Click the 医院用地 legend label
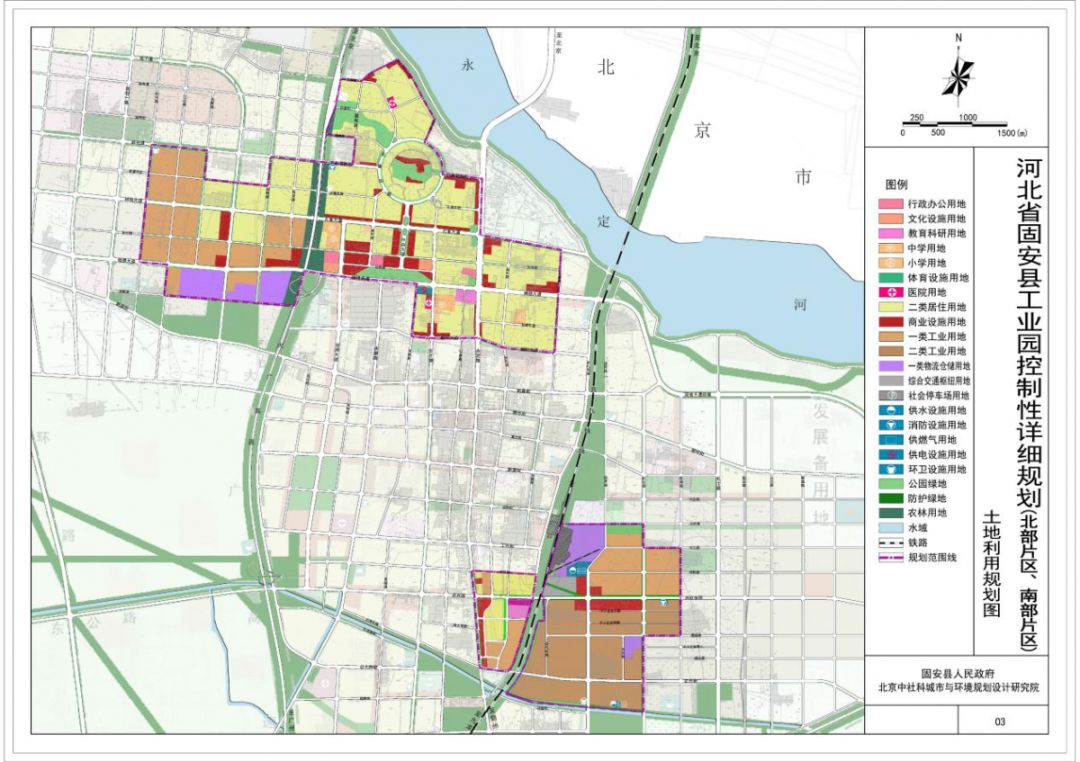Viewport: 1080px width, 762px height. click(x=927, y=292)
